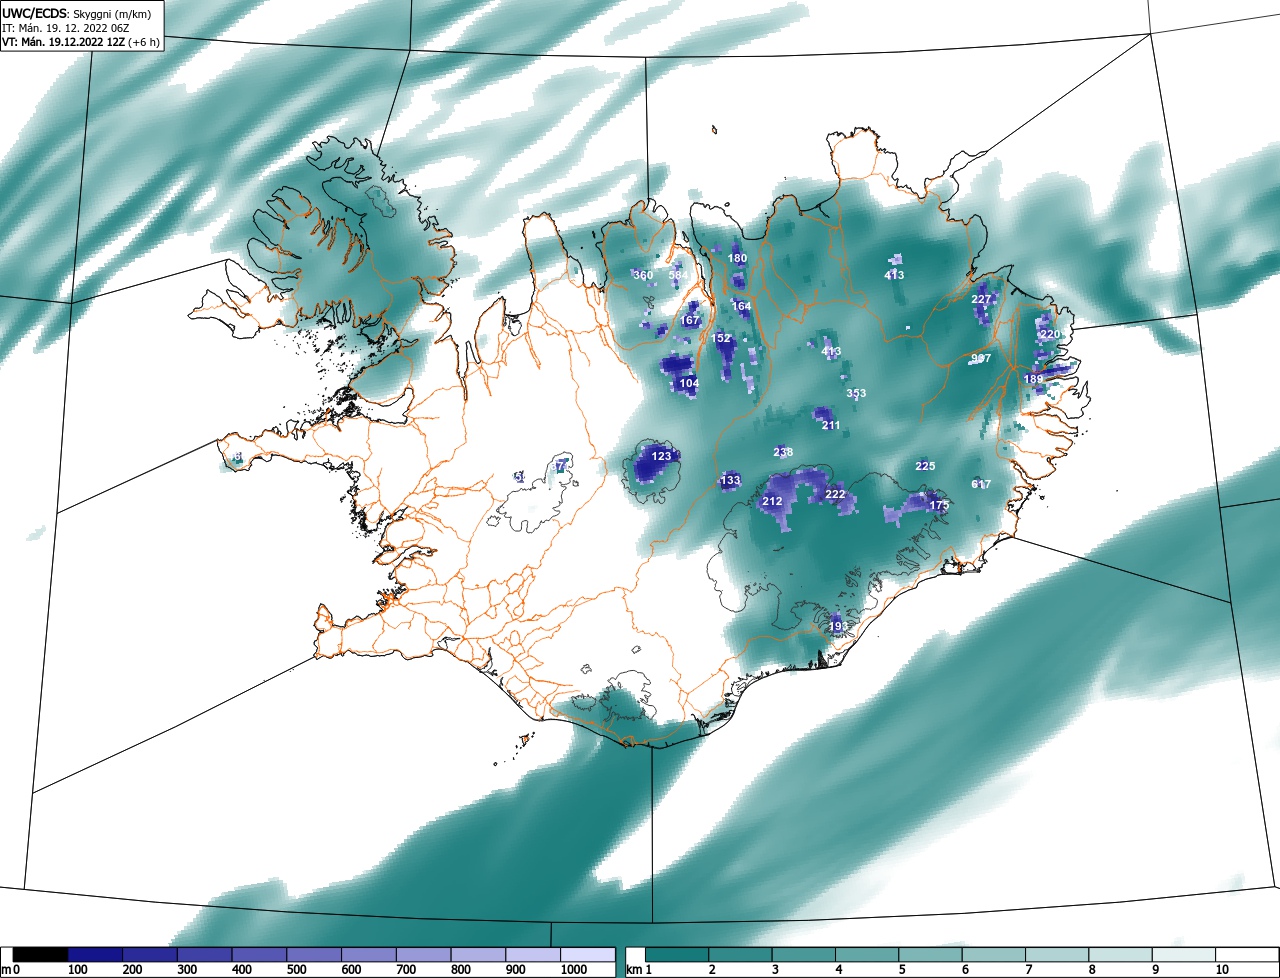This screenshot has width=1280, height=978.
Task: Click the '167' visibility label
Action: tap(690, 321)
